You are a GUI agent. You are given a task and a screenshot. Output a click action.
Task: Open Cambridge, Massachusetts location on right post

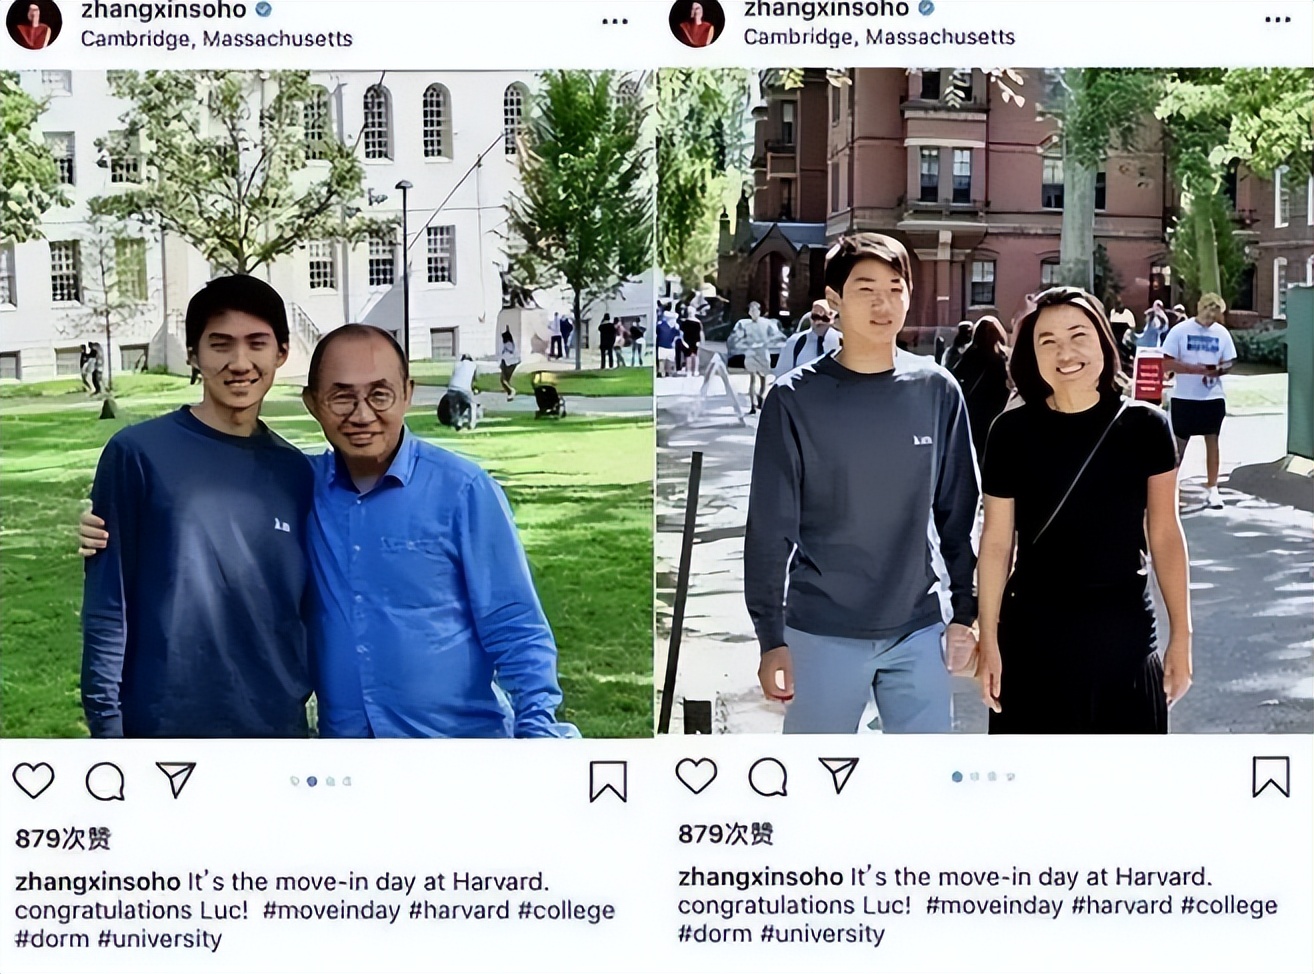[x=879, y=37]
